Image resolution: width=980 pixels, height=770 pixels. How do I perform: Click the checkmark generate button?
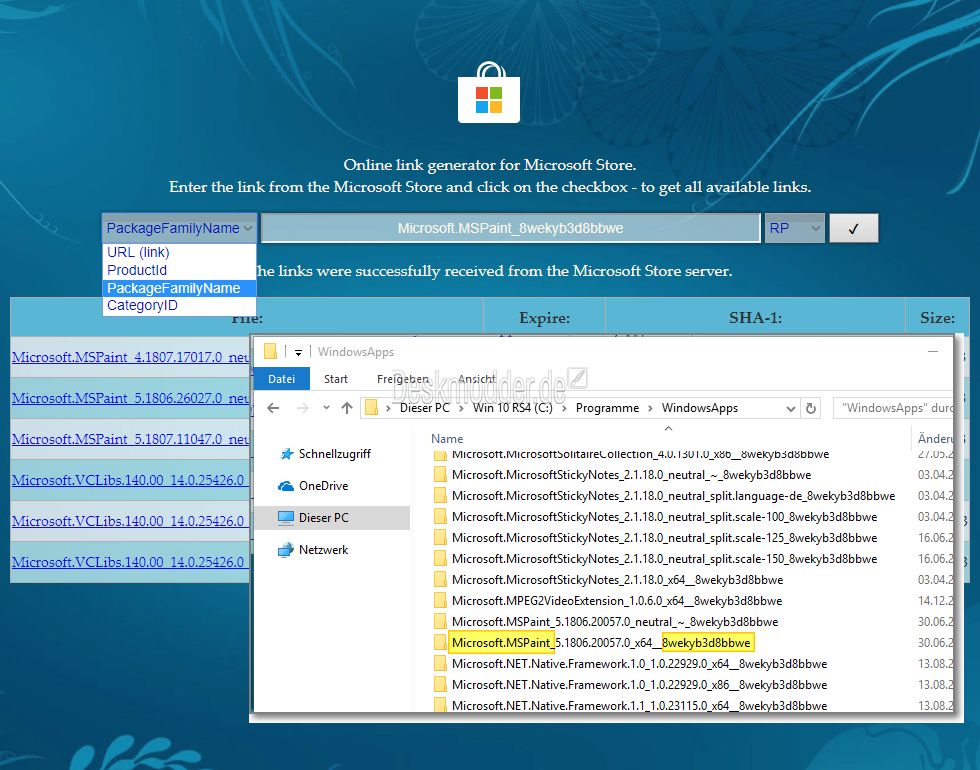click(853, 228)
